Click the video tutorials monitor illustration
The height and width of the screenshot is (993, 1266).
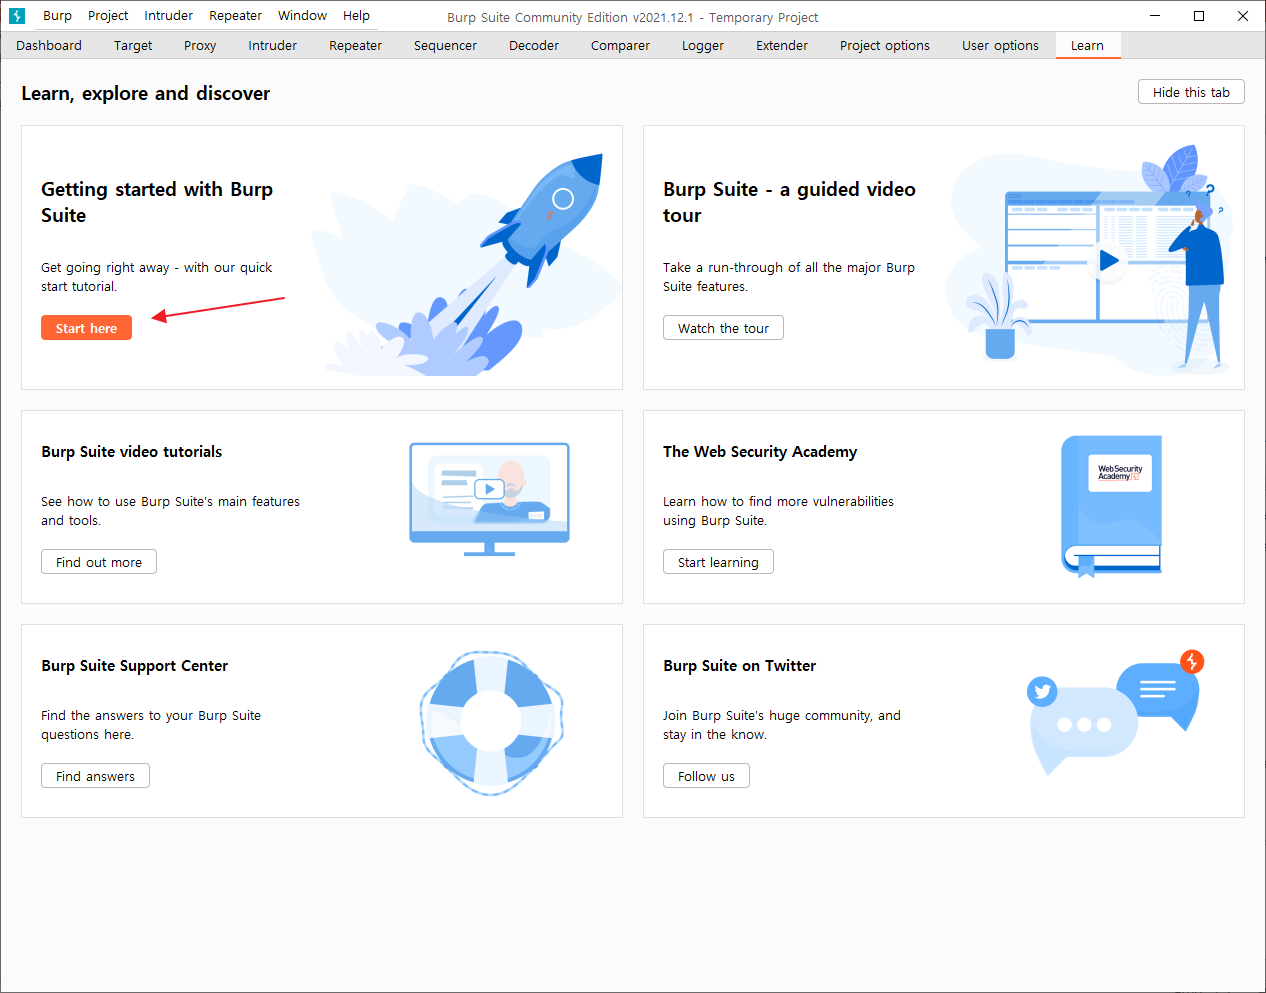tap(490, 499)
